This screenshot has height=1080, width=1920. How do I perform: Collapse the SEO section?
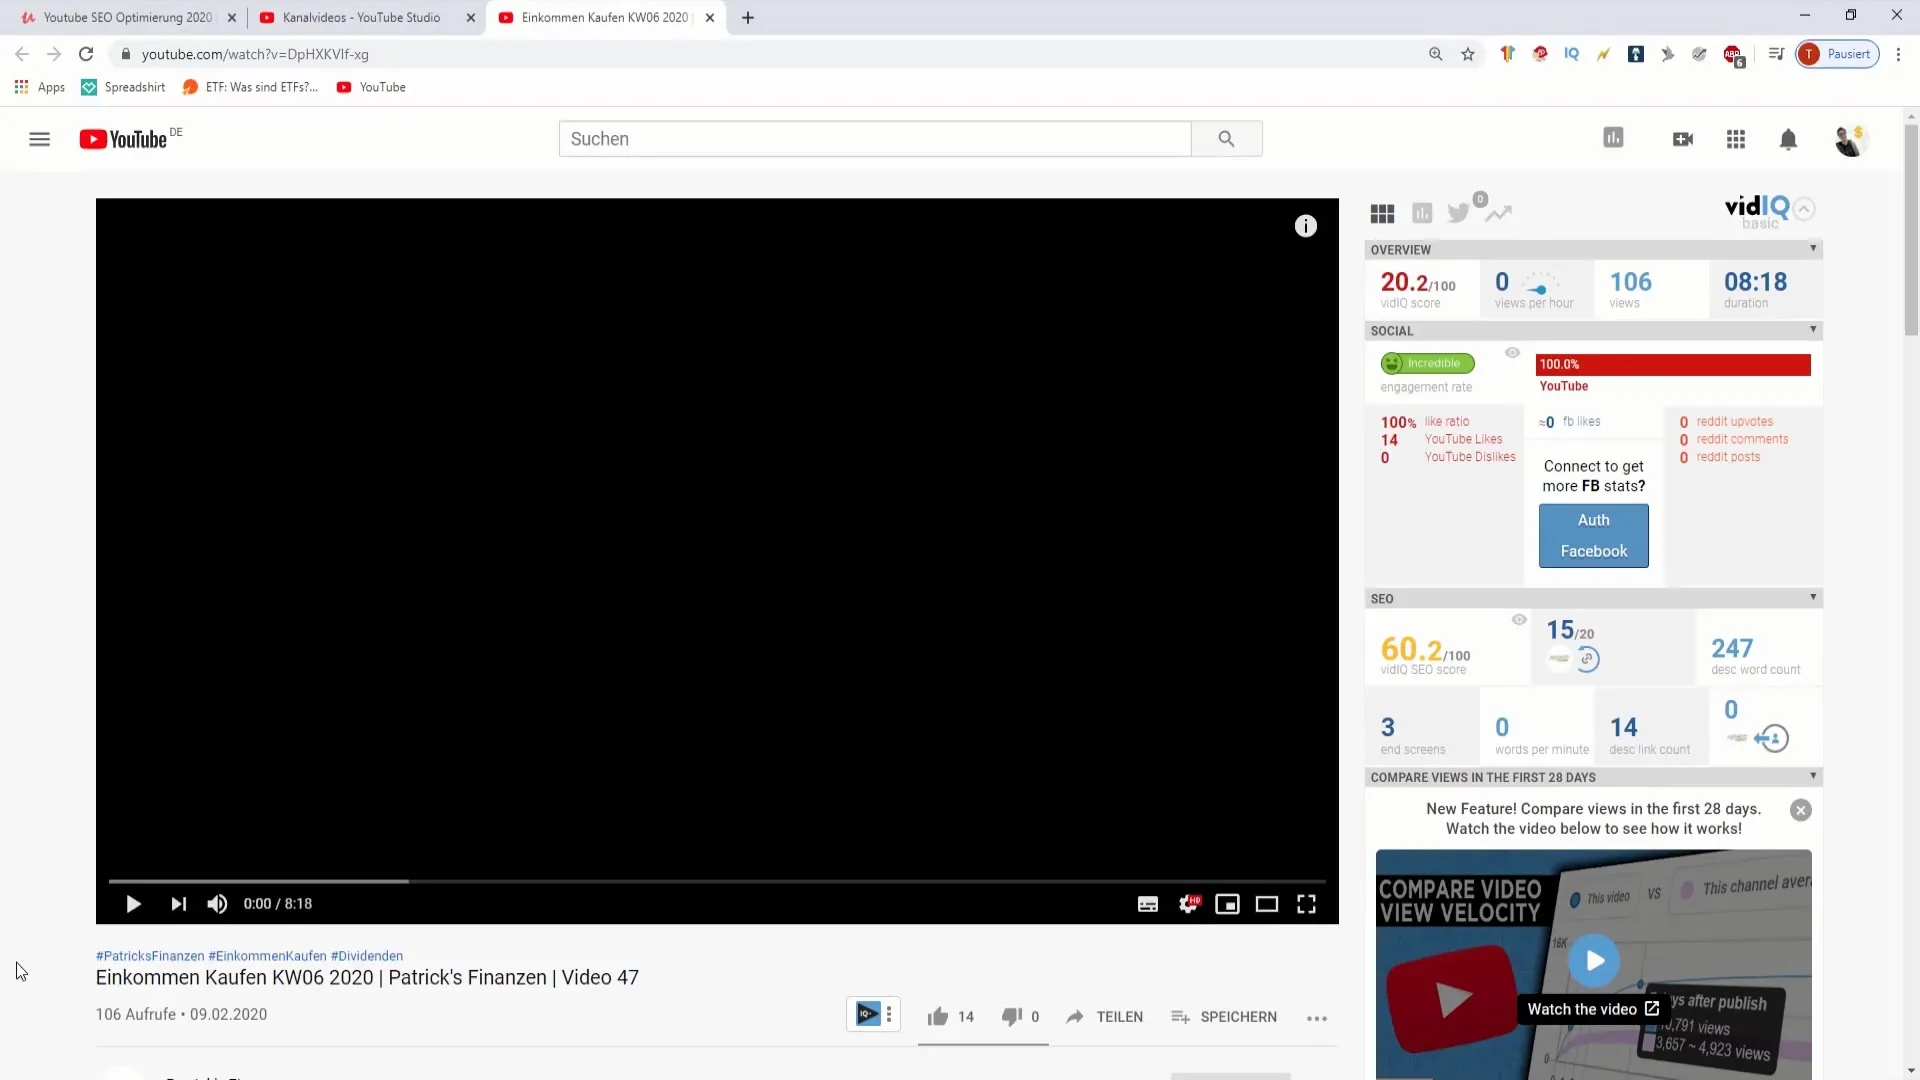tap(1812, 597)
